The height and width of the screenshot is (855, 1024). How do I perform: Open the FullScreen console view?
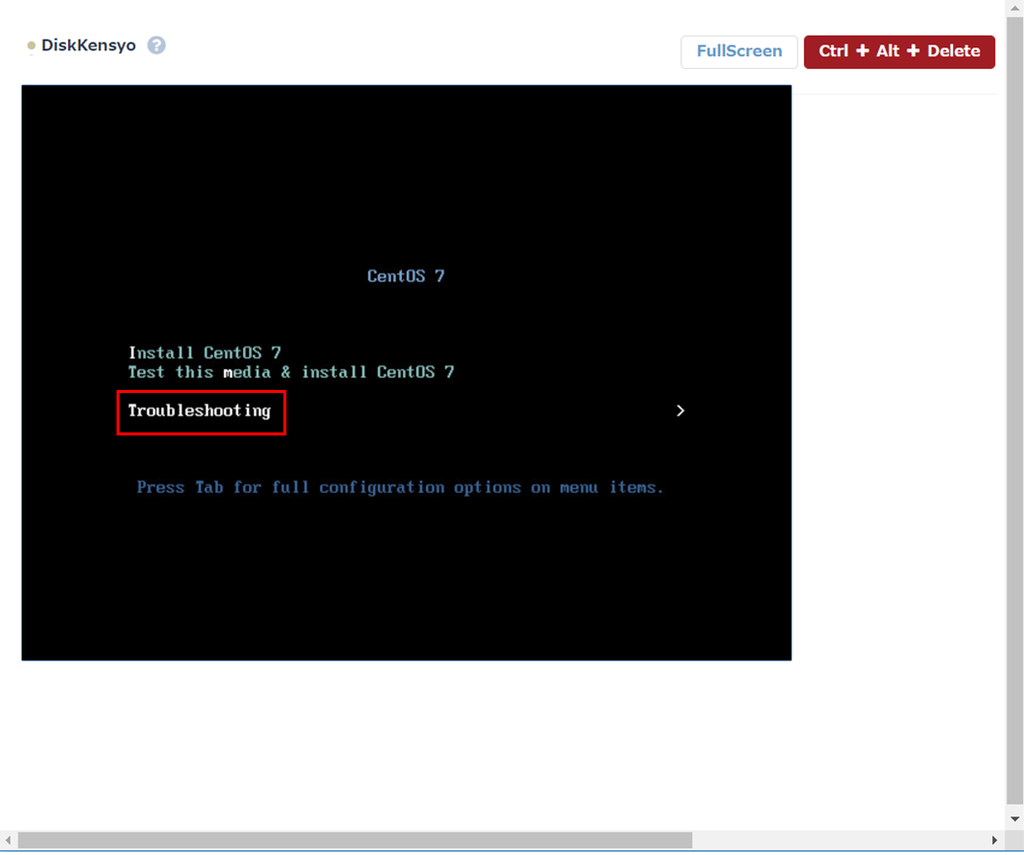pos(739,52)
